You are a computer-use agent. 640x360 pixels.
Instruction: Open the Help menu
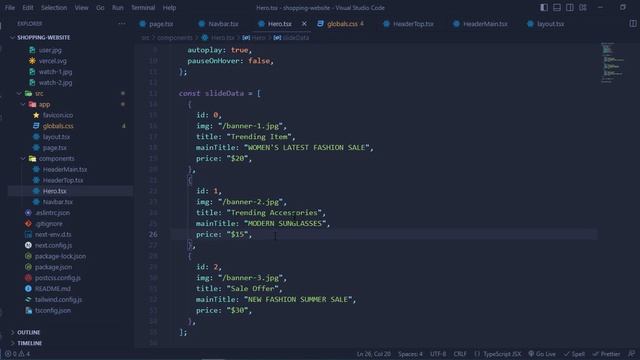(169, 8)
